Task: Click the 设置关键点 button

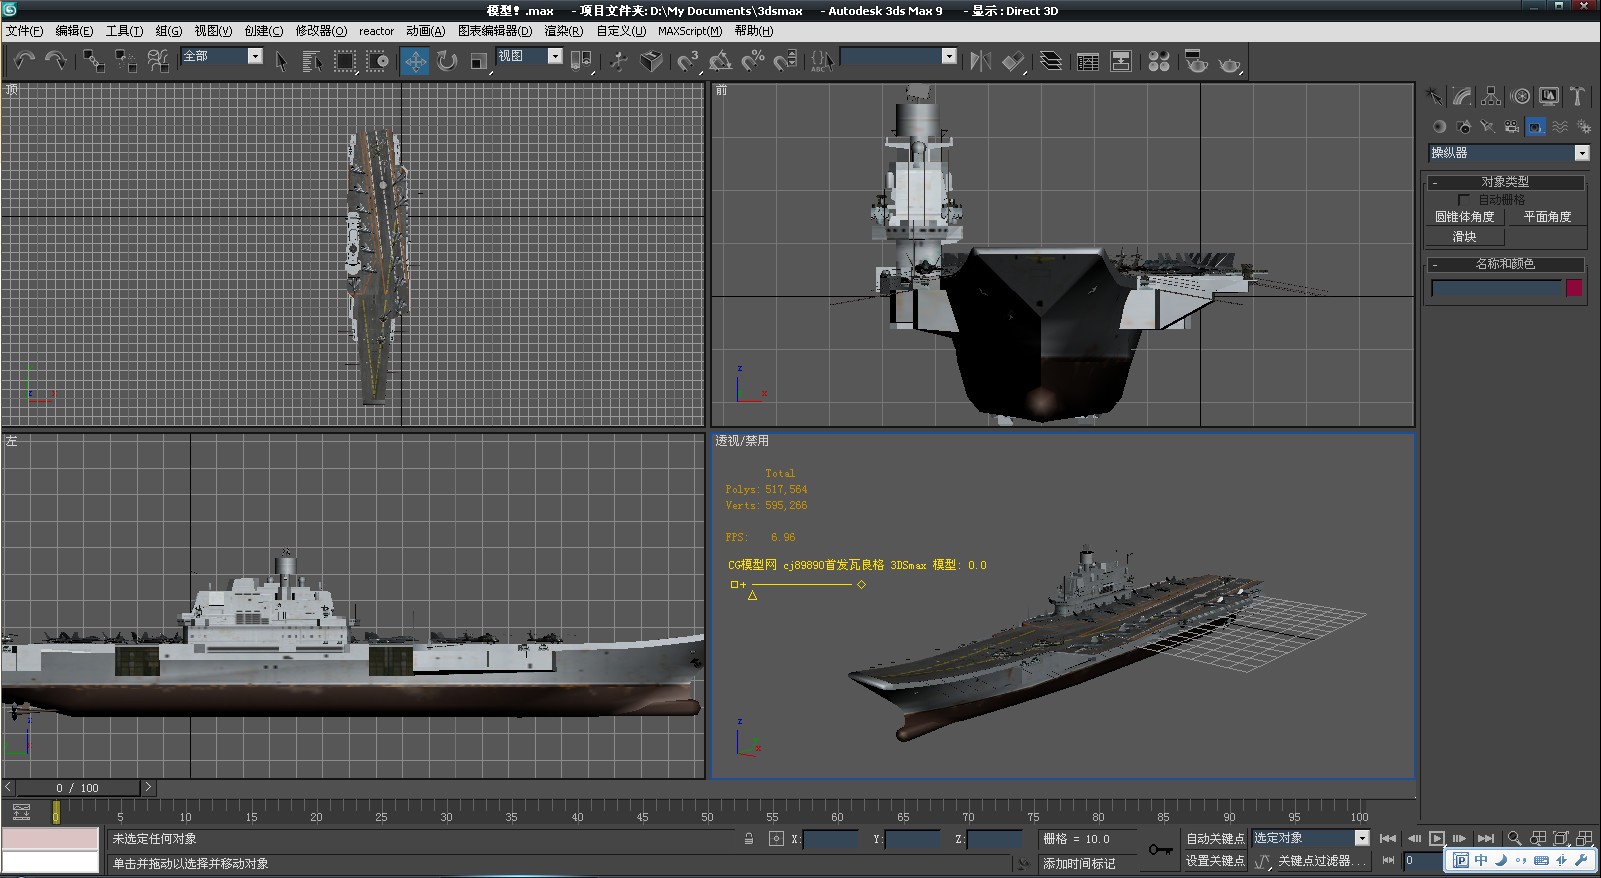Action: 1215,860
